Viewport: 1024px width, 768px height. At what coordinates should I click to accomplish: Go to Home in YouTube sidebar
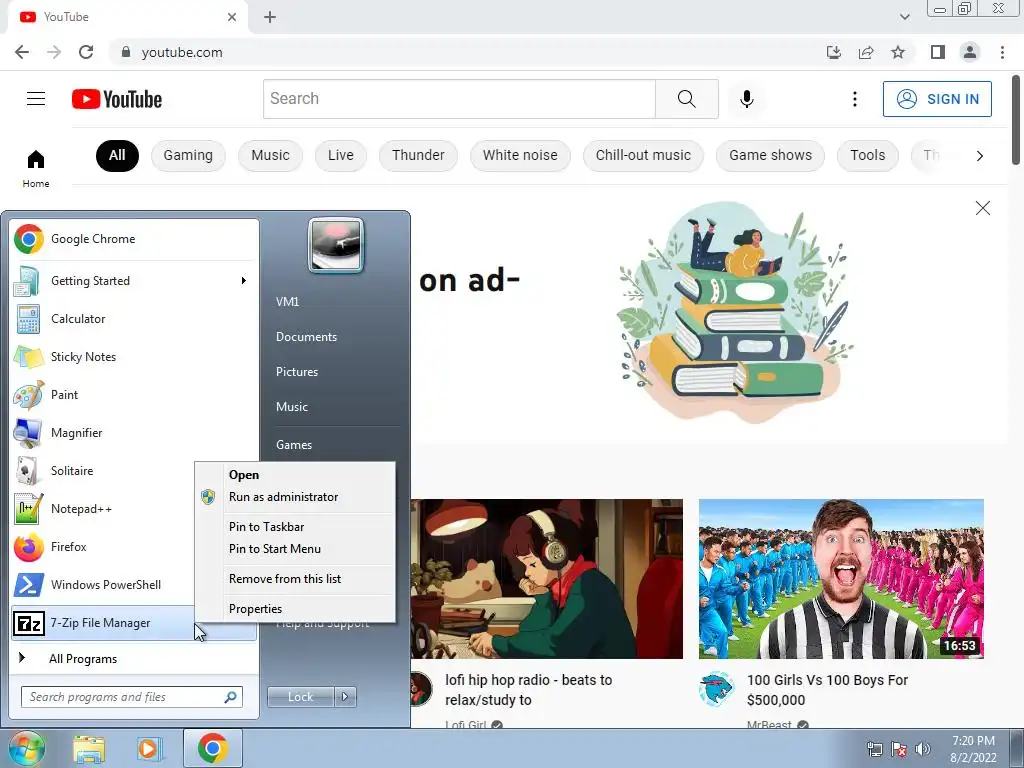(x=36, y=168)
